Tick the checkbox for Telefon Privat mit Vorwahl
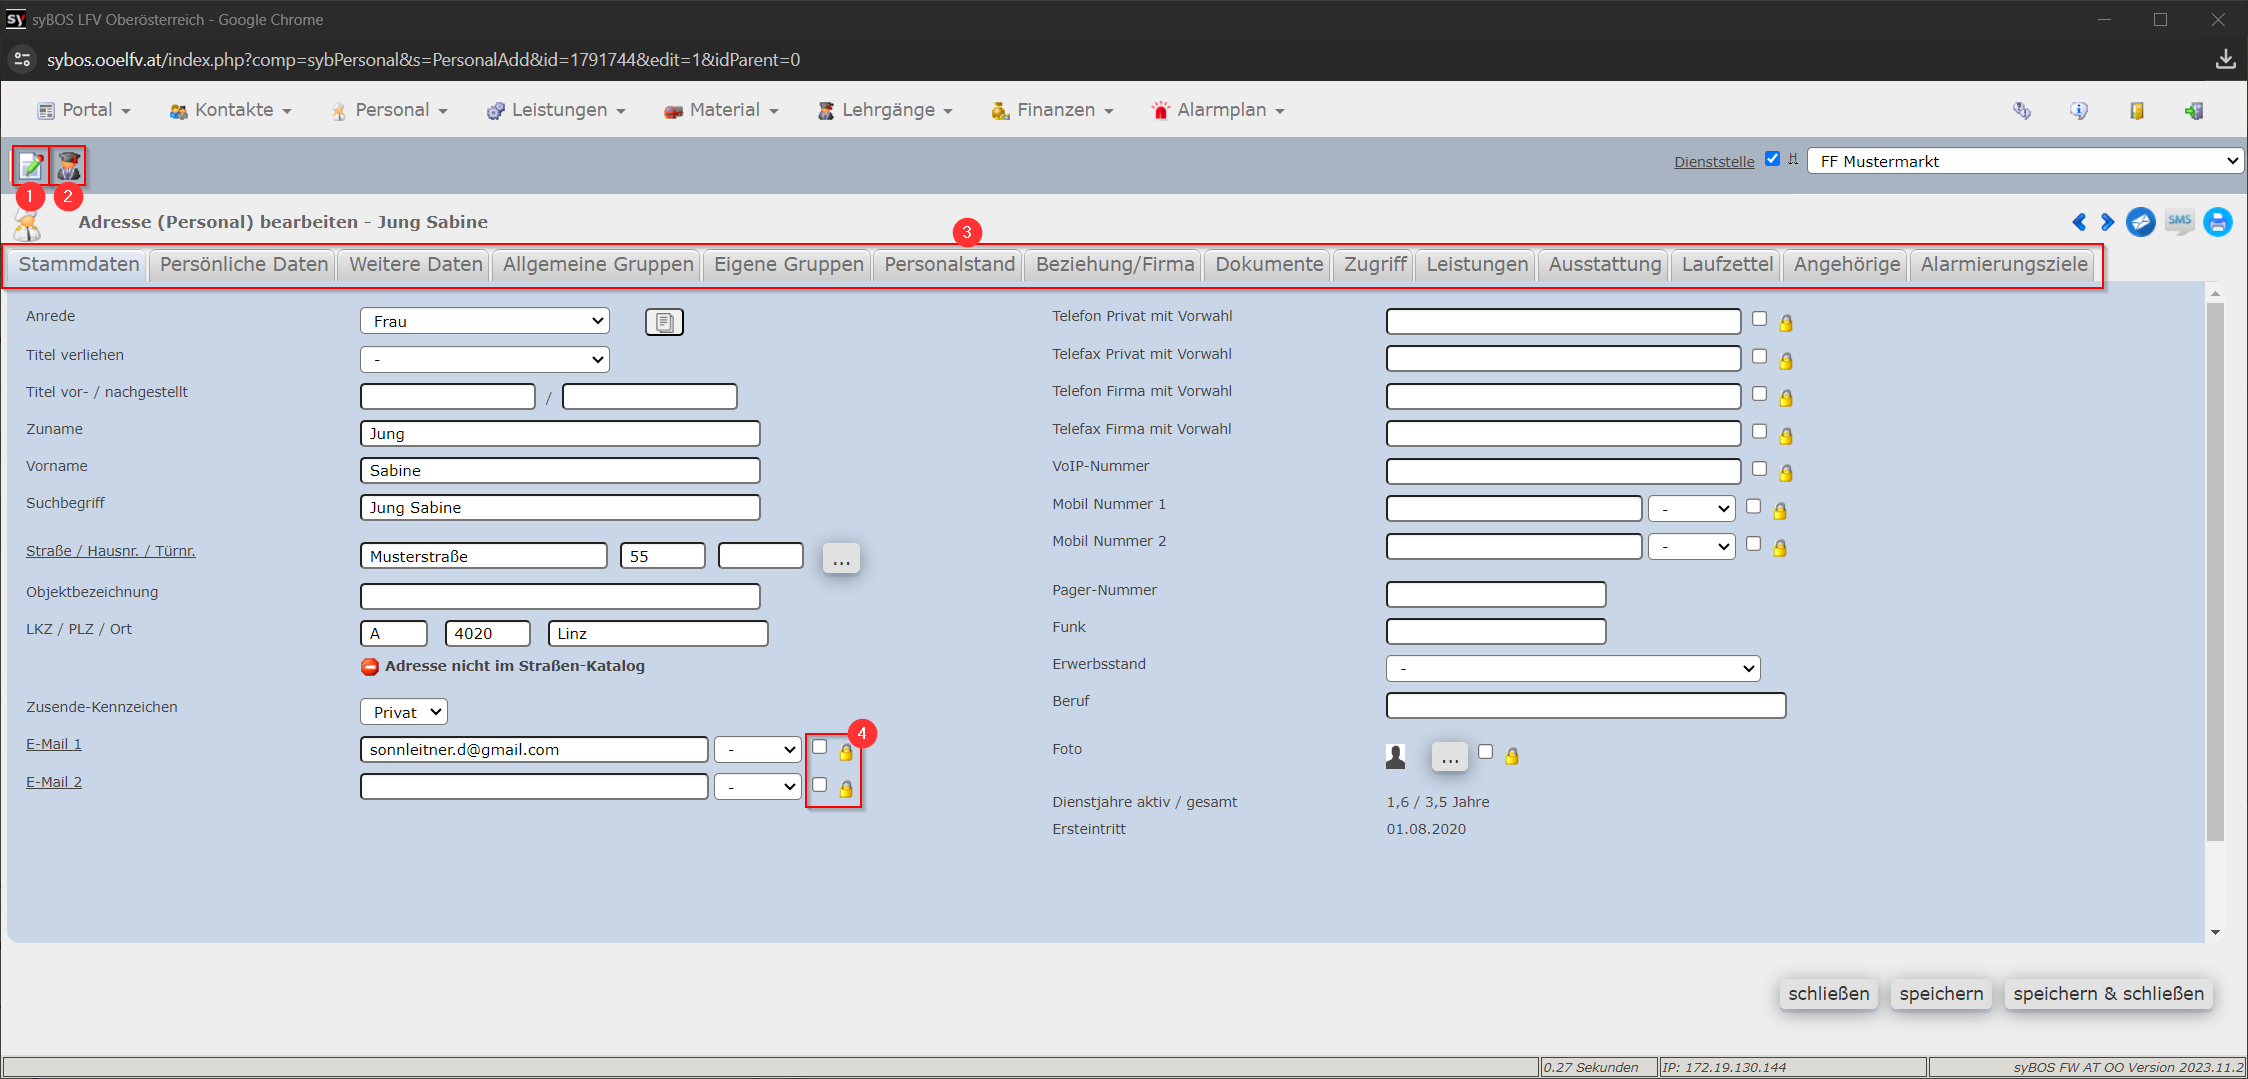The width and height of the screenshot is (2248, 1079). (x=1760, y=319)
